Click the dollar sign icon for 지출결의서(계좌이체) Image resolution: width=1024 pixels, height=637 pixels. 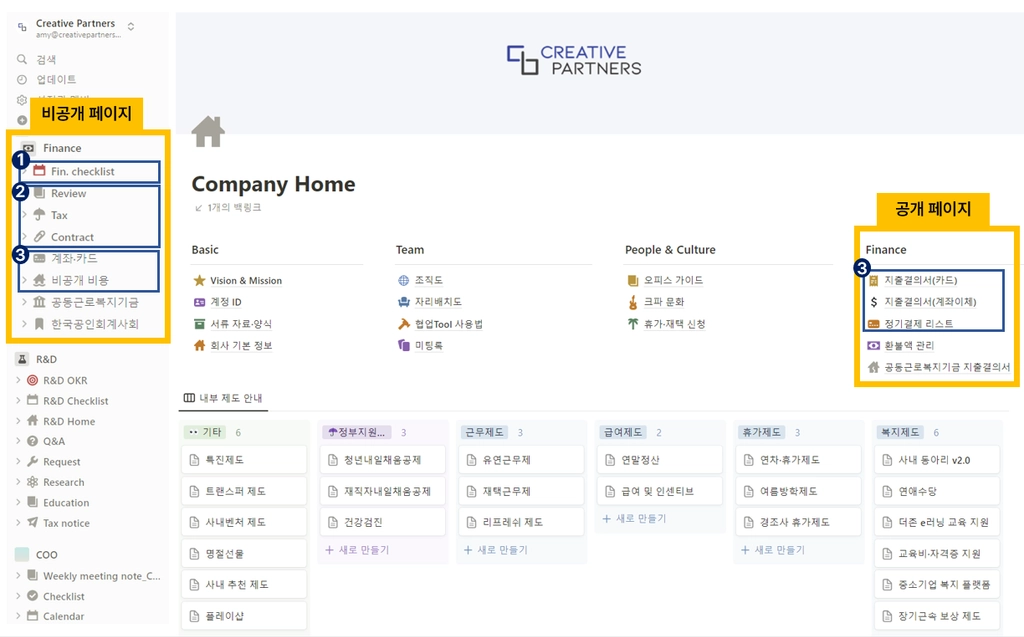tap(874, 302)
